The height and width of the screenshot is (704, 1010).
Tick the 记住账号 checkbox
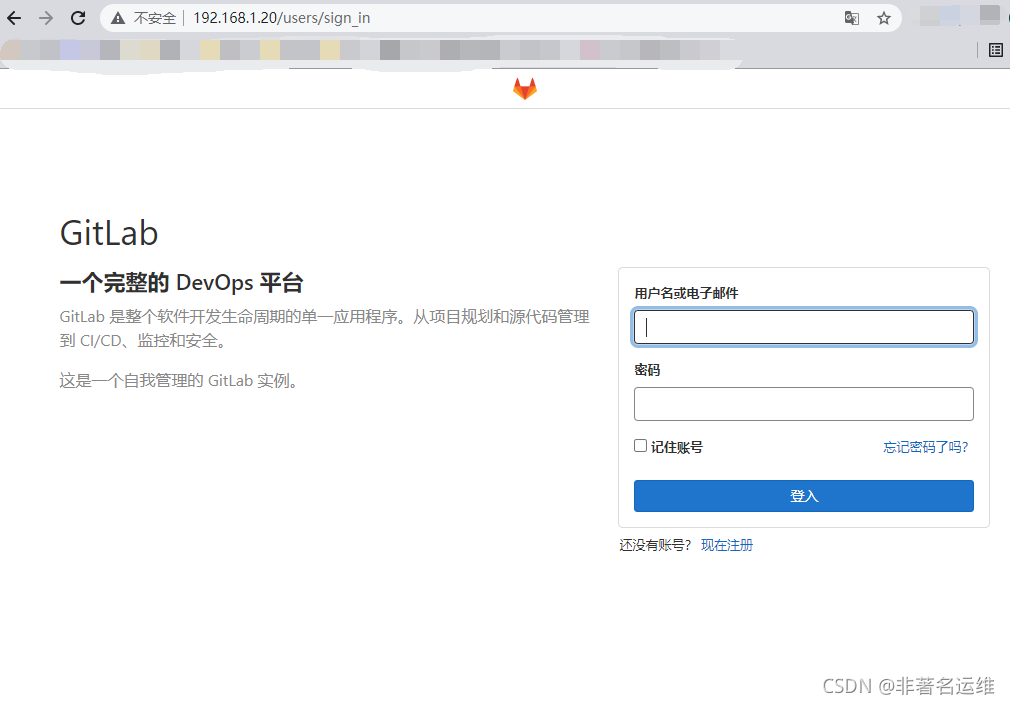coord(640,446)
